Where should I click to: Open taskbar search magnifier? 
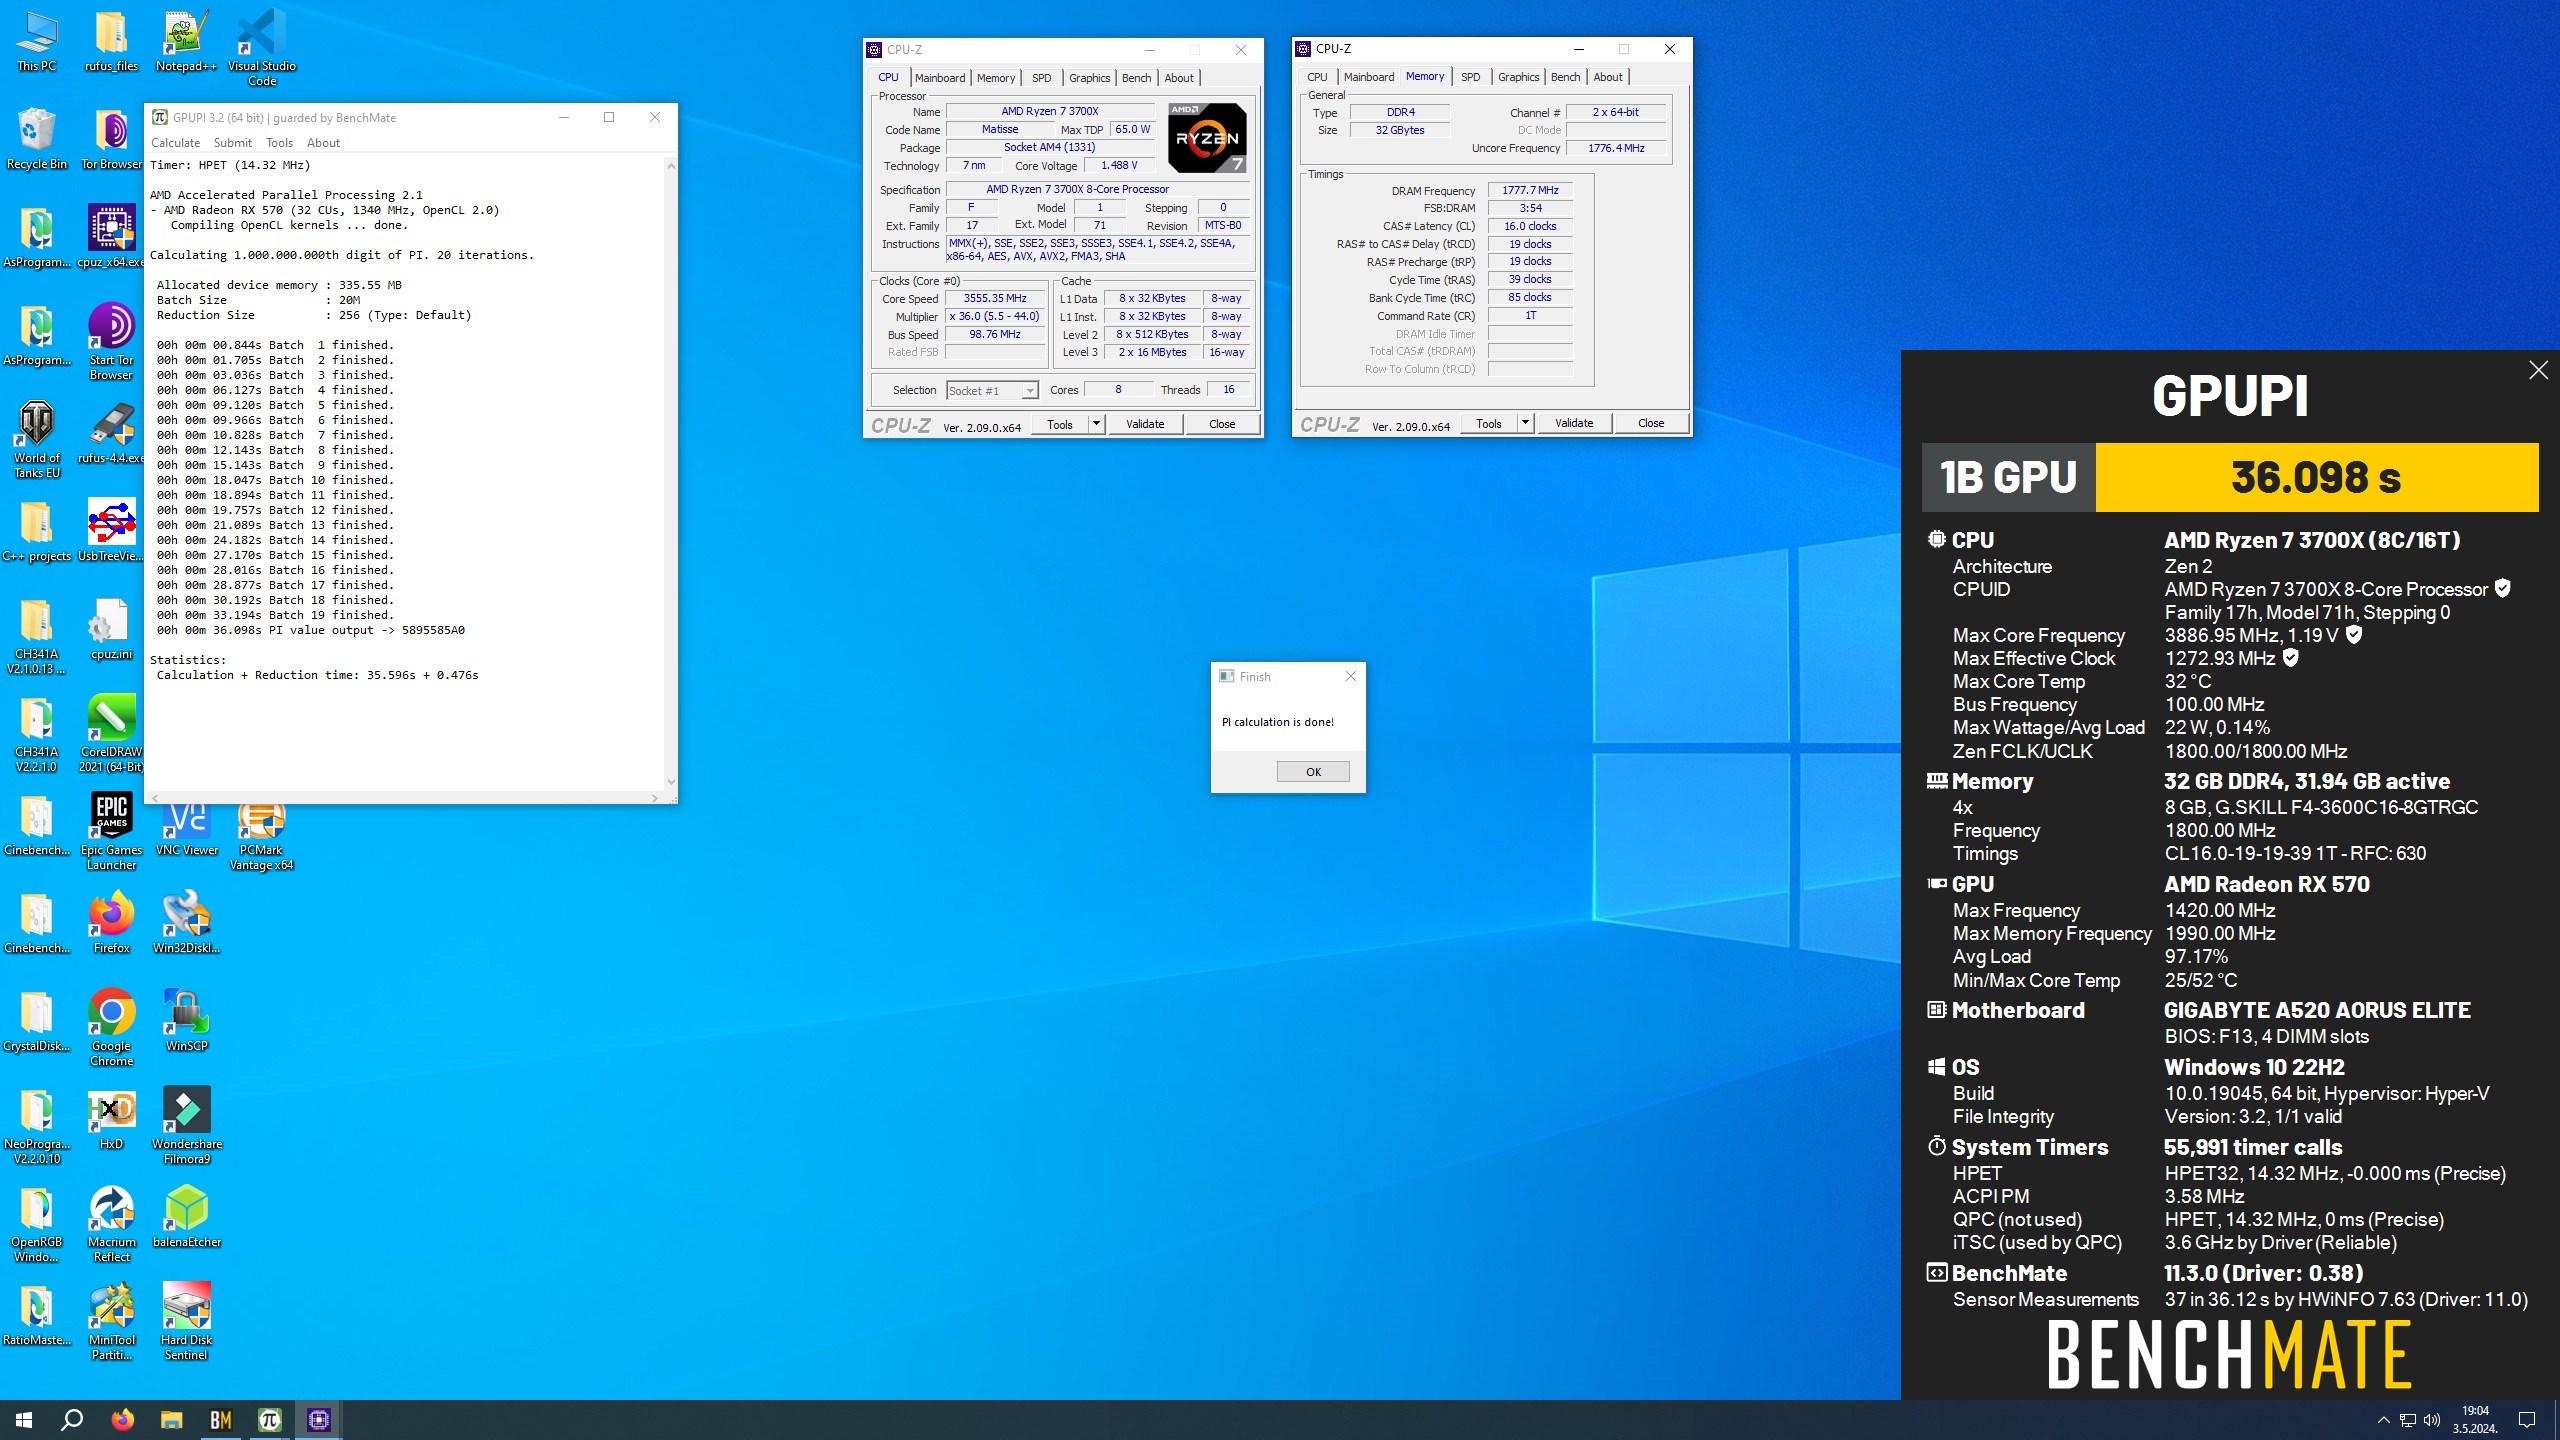[x=72, y=1419]
